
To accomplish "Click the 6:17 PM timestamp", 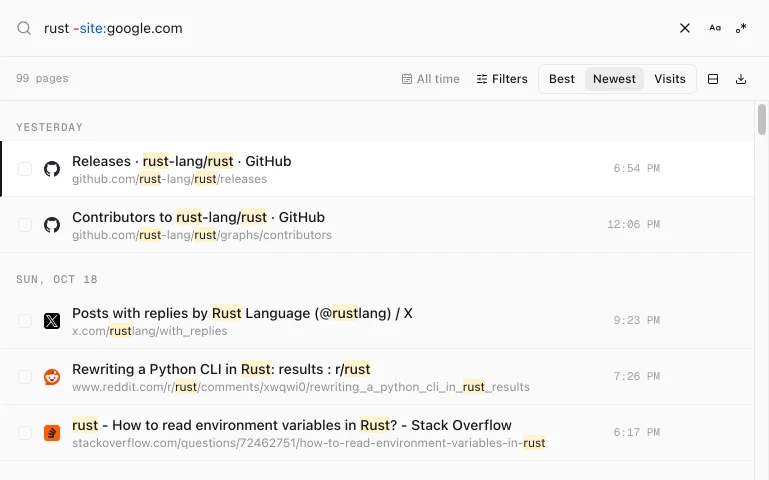I will tap(637, 432).
